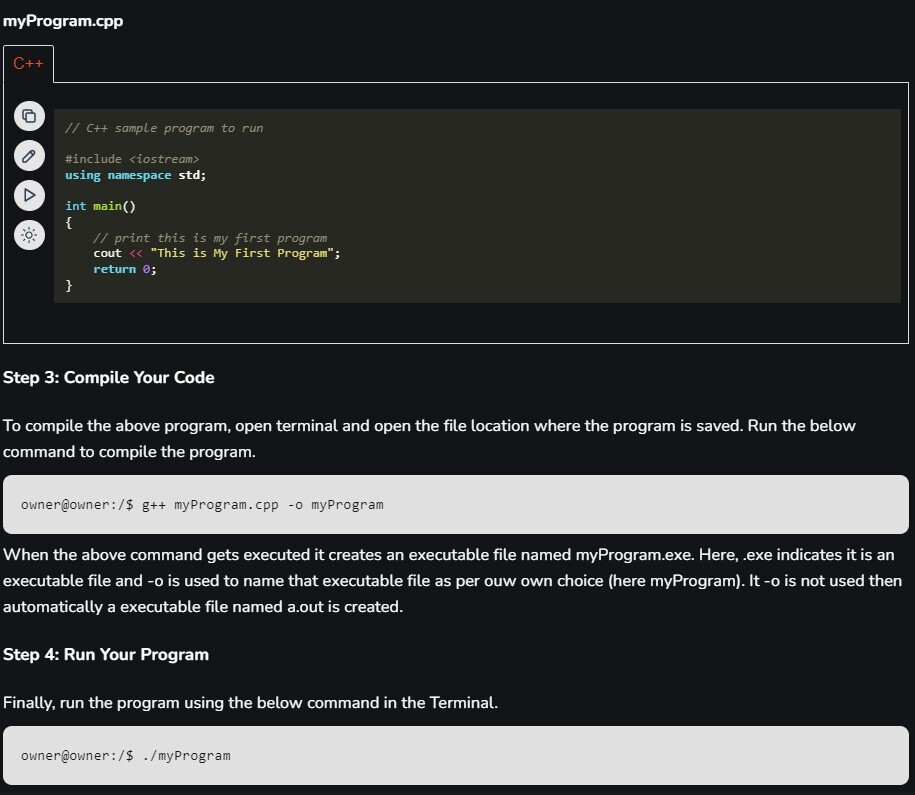This screenshot has height=795, width=915.
Task: Run the code with play icon
Action: click(x=29, y=195)
